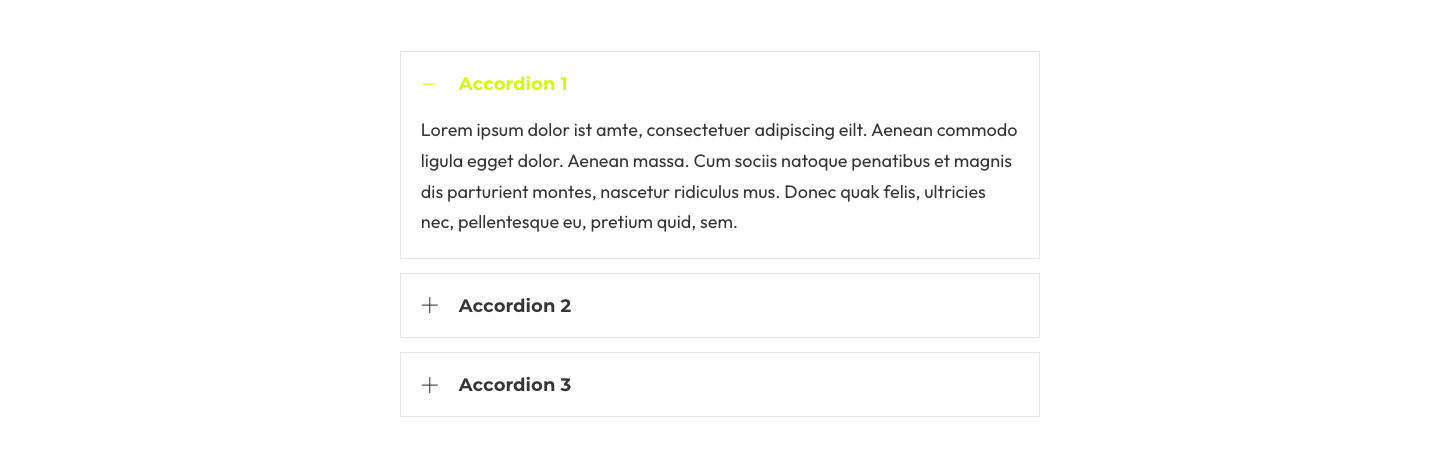Click empty header space right of Accordion 1 title

point(800,84)
